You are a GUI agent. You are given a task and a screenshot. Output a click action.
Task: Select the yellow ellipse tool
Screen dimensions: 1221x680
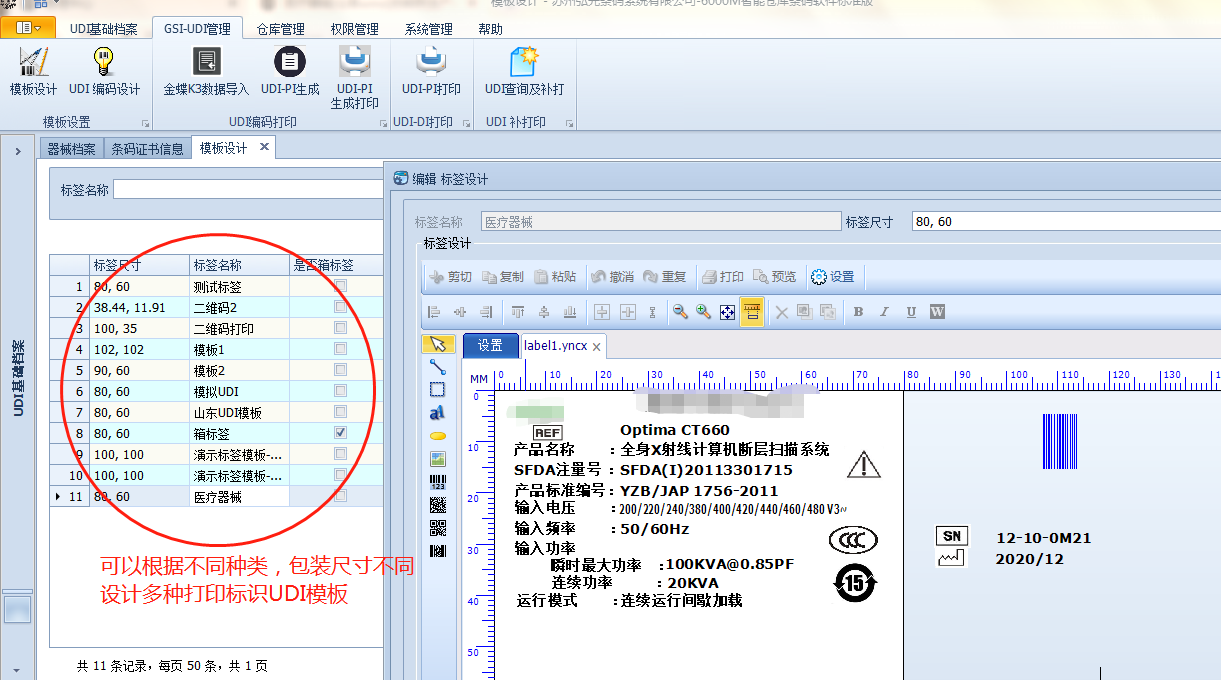[437, 436]
